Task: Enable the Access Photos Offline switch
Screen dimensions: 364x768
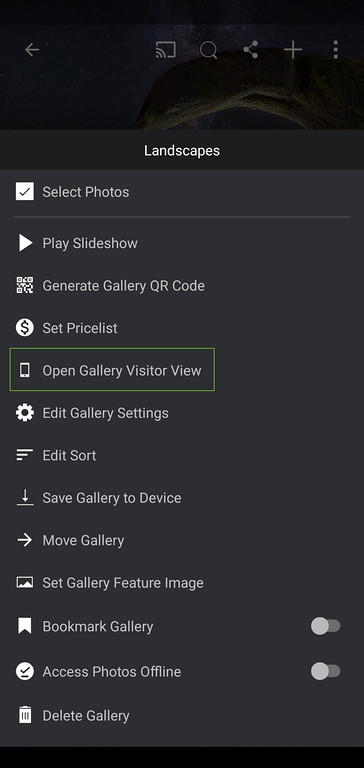Action: pyautogui.click(x=326, y=671)
